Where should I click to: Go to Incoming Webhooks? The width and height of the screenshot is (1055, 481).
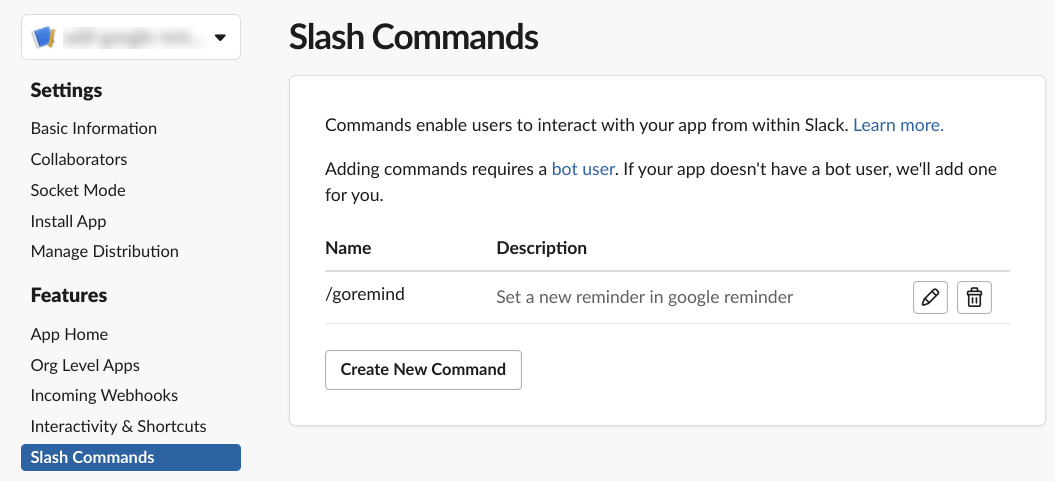(104, 396)
